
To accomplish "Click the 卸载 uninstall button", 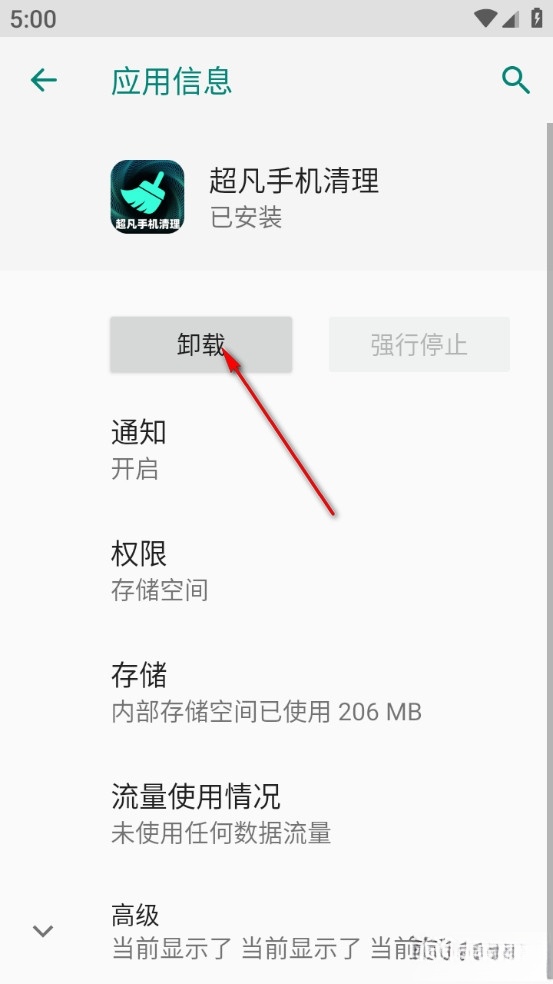I will coord(201,345).
